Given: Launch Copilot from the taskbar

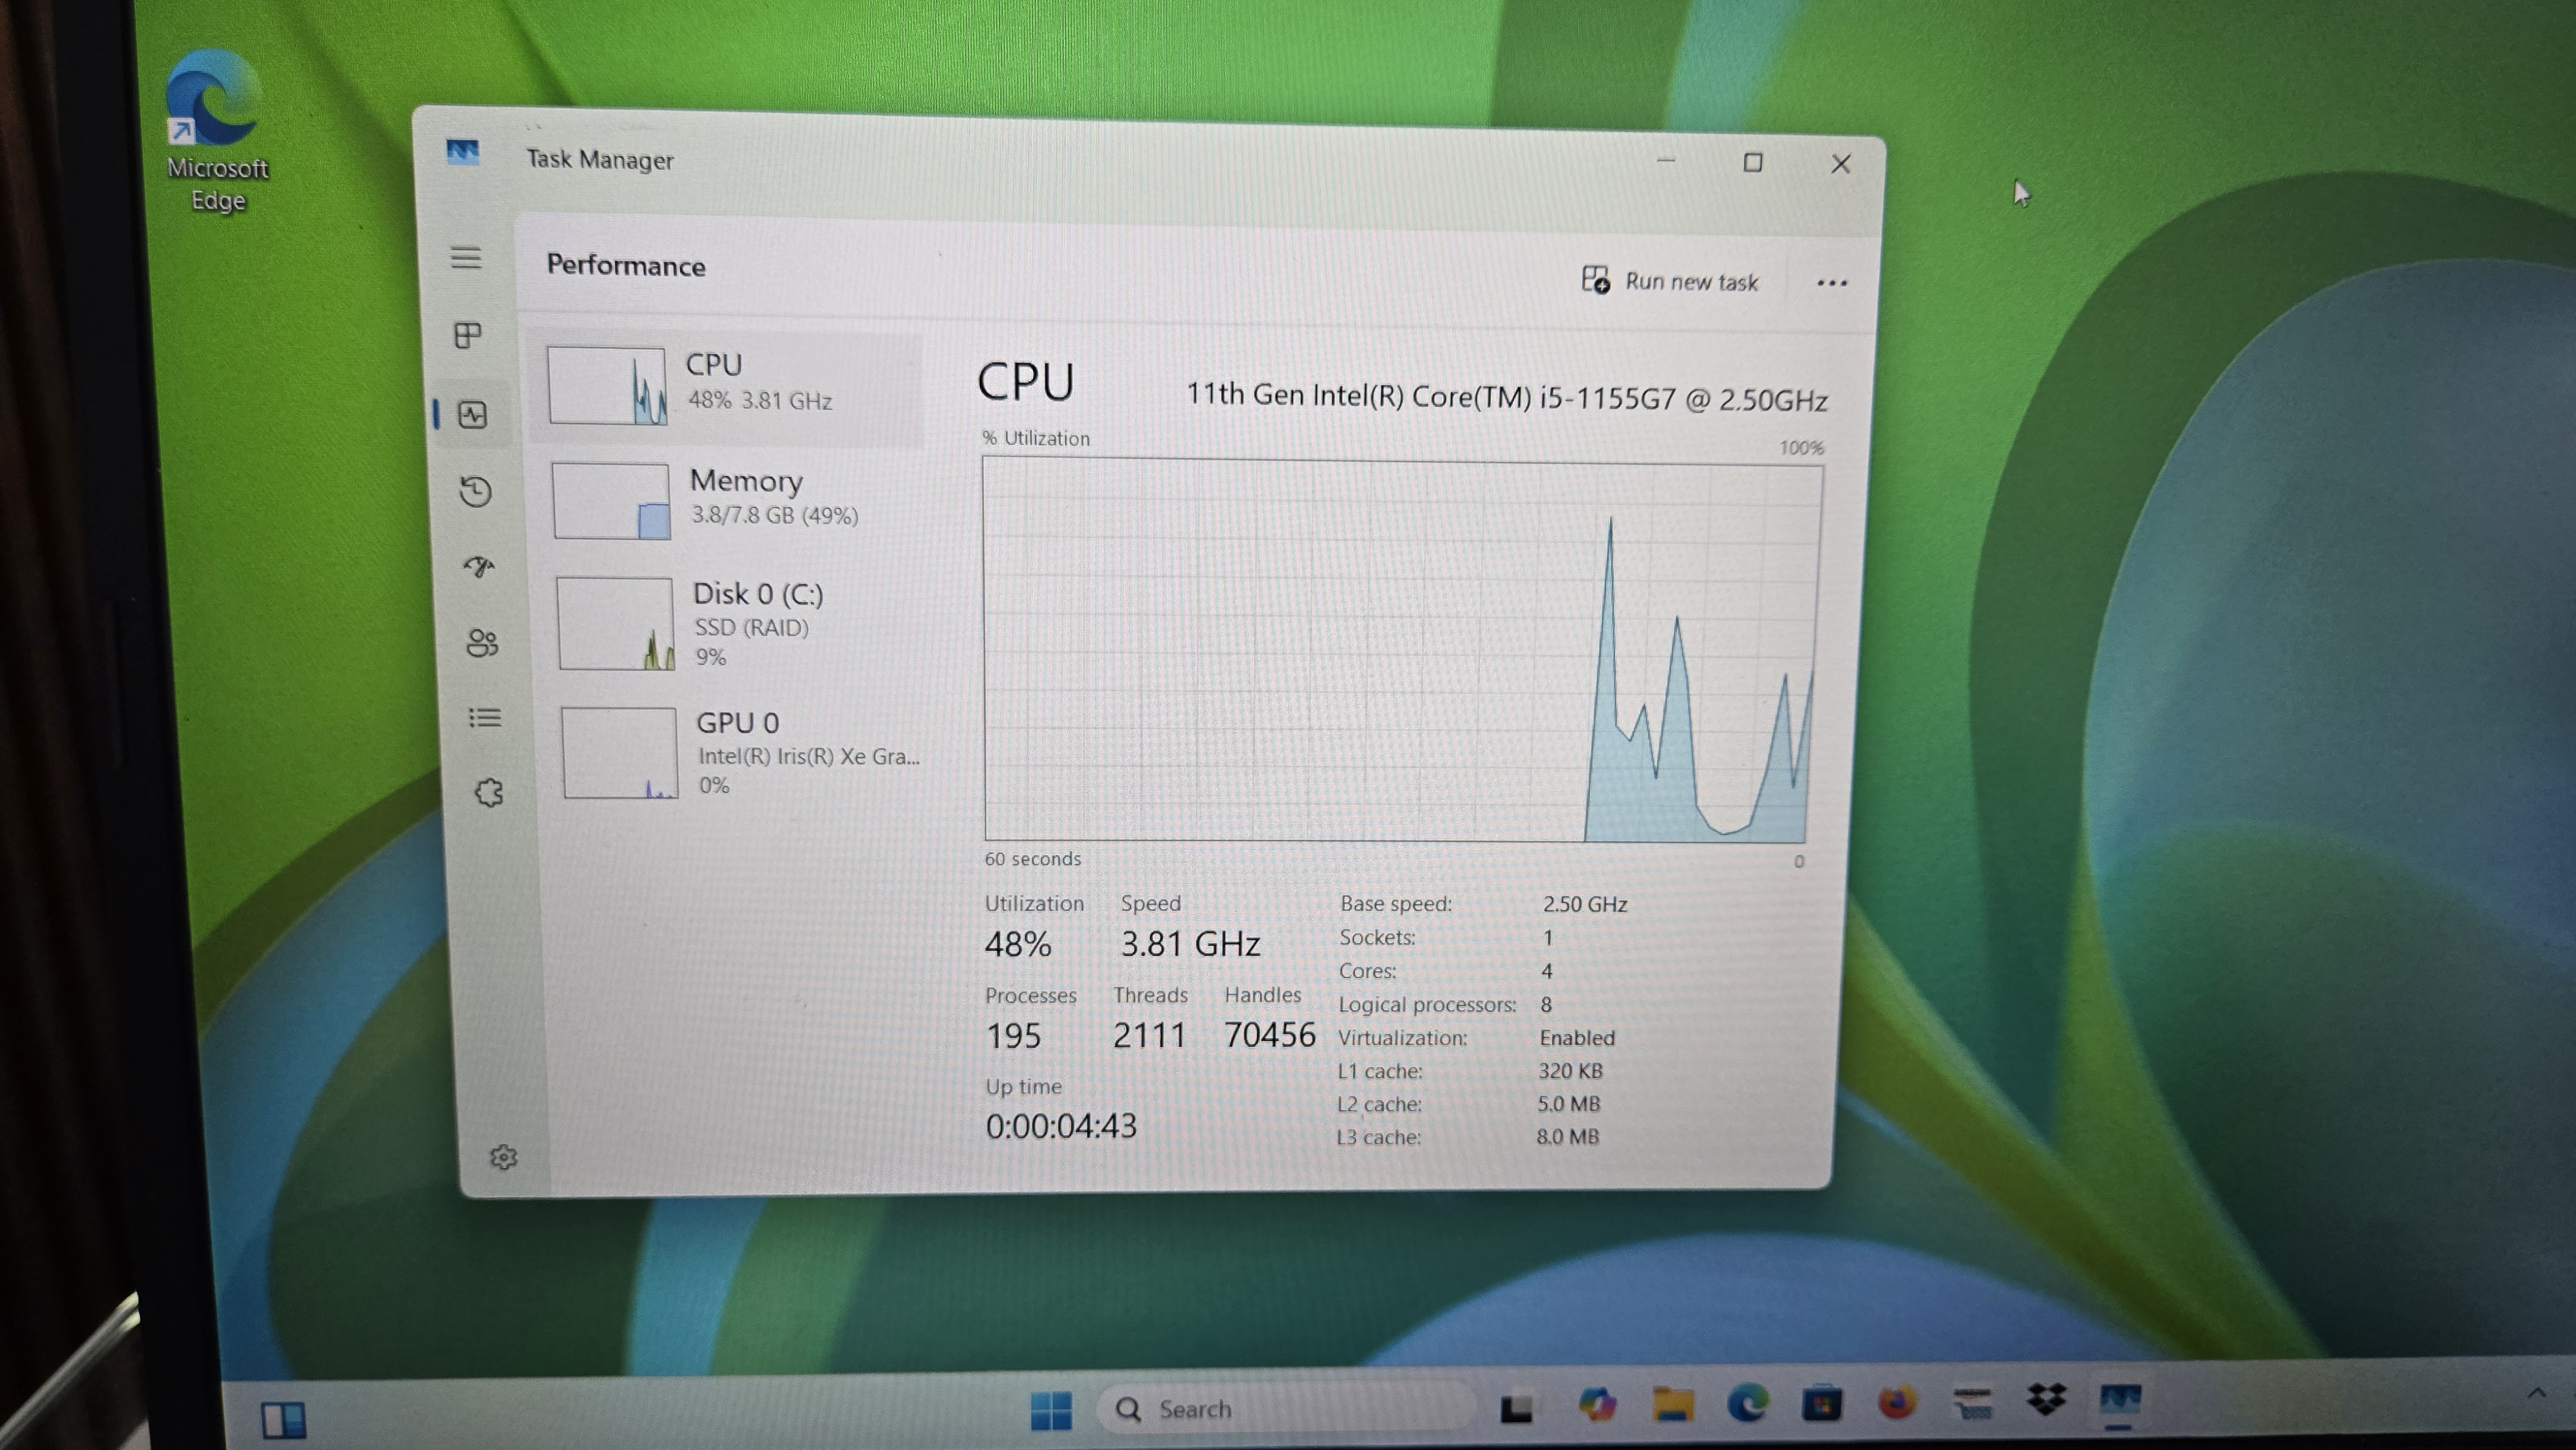Looking at the screenshot, I should (x=1597, y=1405).
